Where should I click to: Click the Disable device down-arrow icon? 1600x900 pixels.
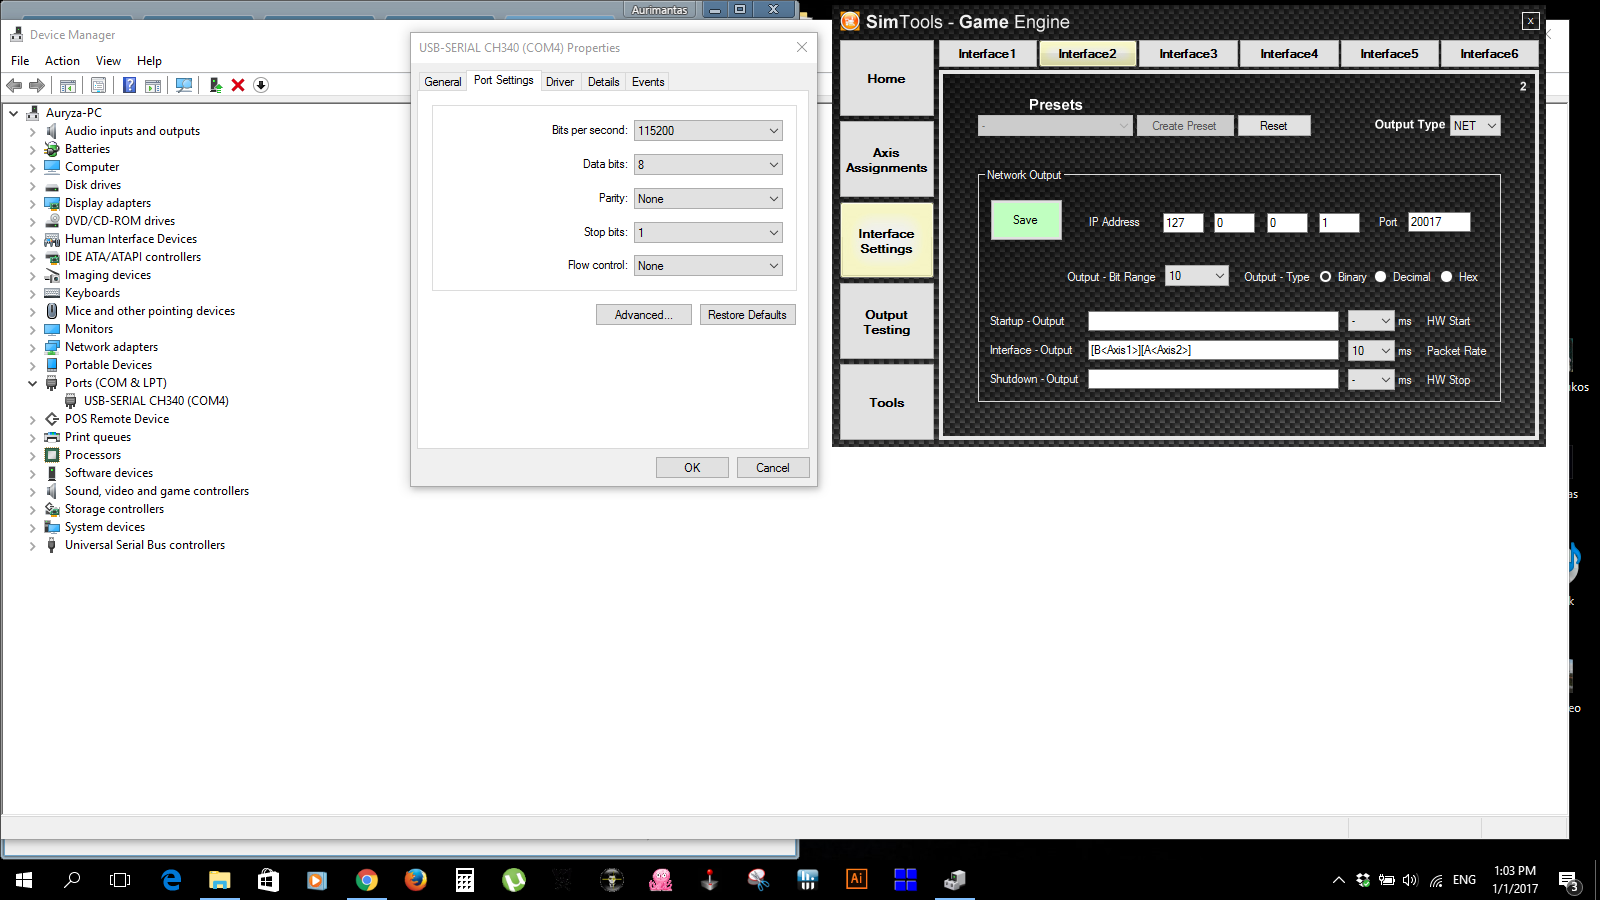click(261, 85)
